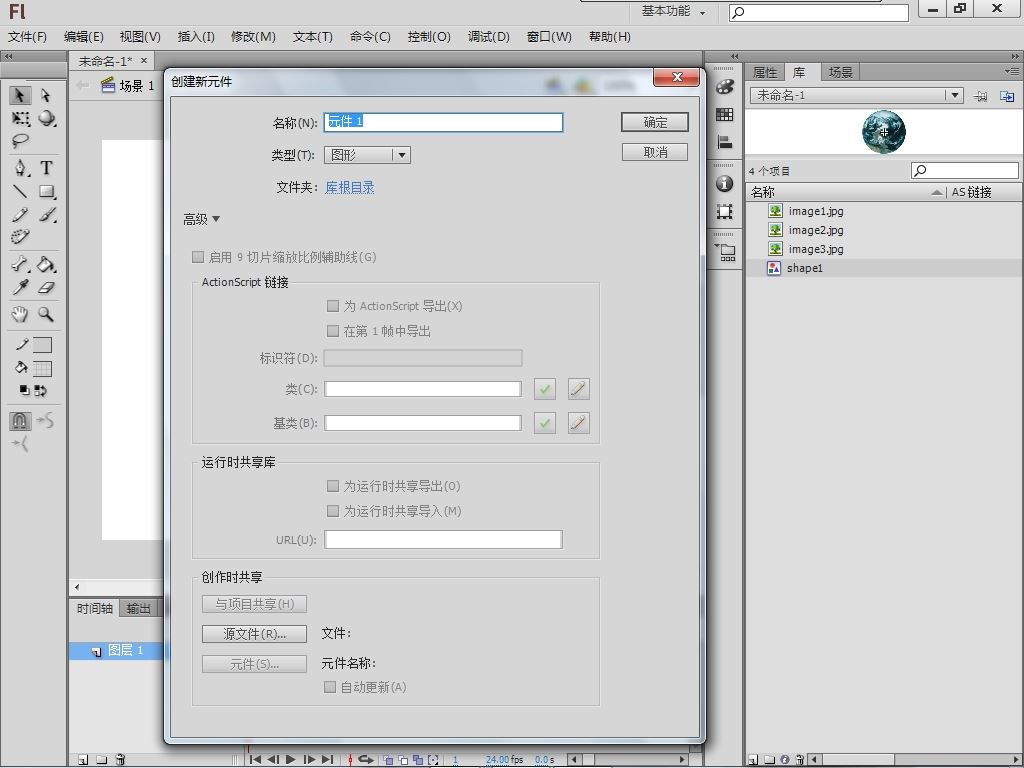Viewport: 1024px width, 768px height.
Task: Confirm with the 确定 button
Action: [x=655, y=122]
